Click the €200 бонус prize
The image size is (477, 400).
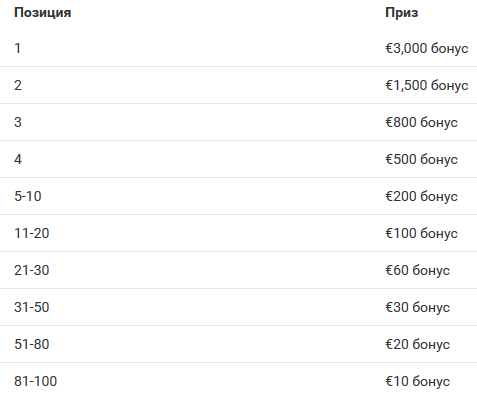click(421, 196)
